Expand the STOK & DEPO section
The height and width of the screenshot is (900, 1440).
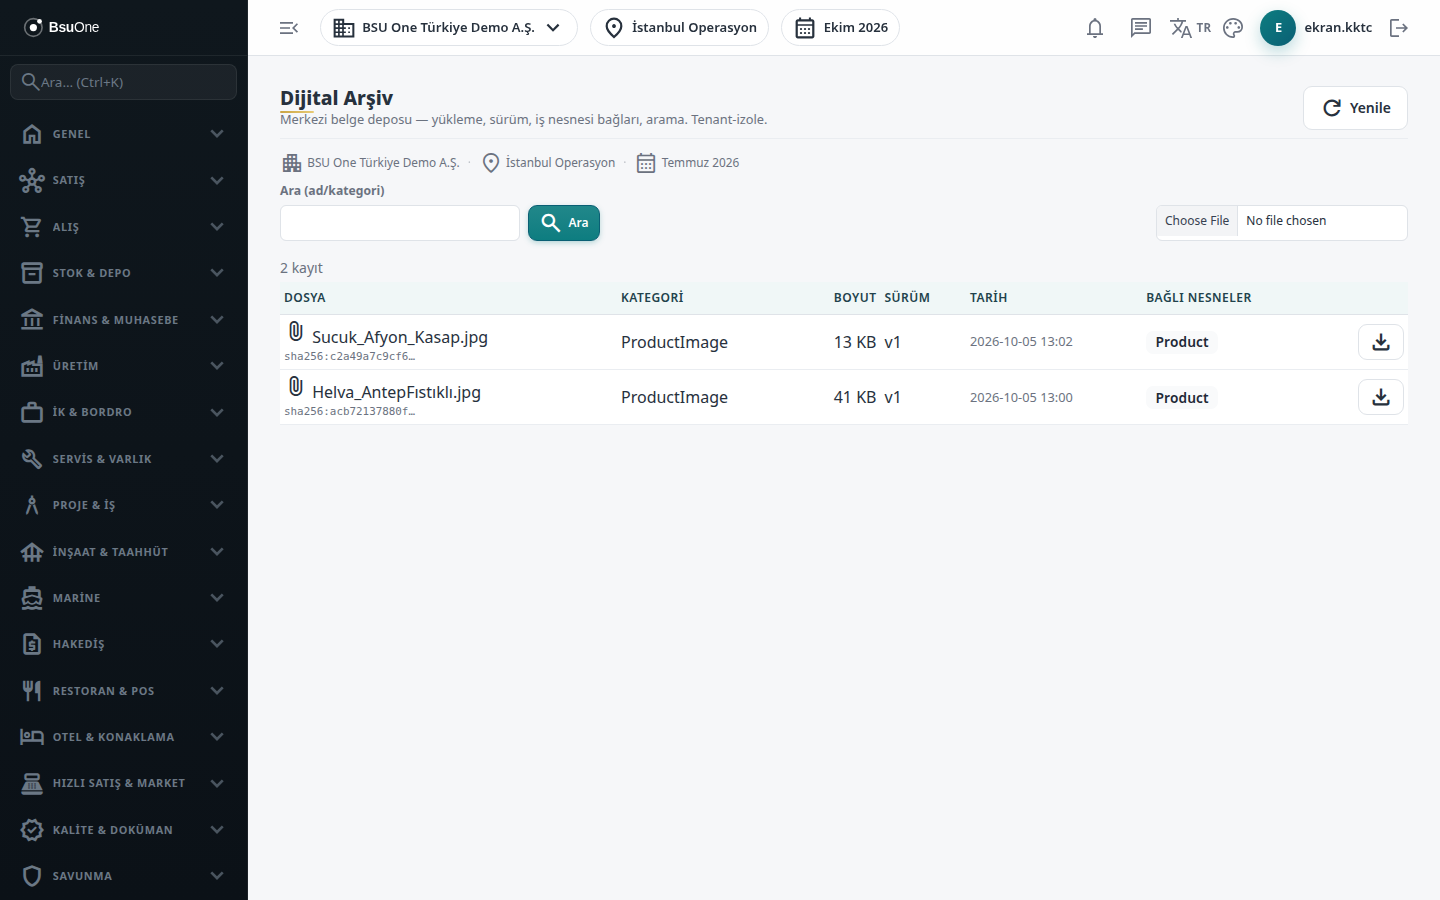pyautogui.click(x=124, y=273)
